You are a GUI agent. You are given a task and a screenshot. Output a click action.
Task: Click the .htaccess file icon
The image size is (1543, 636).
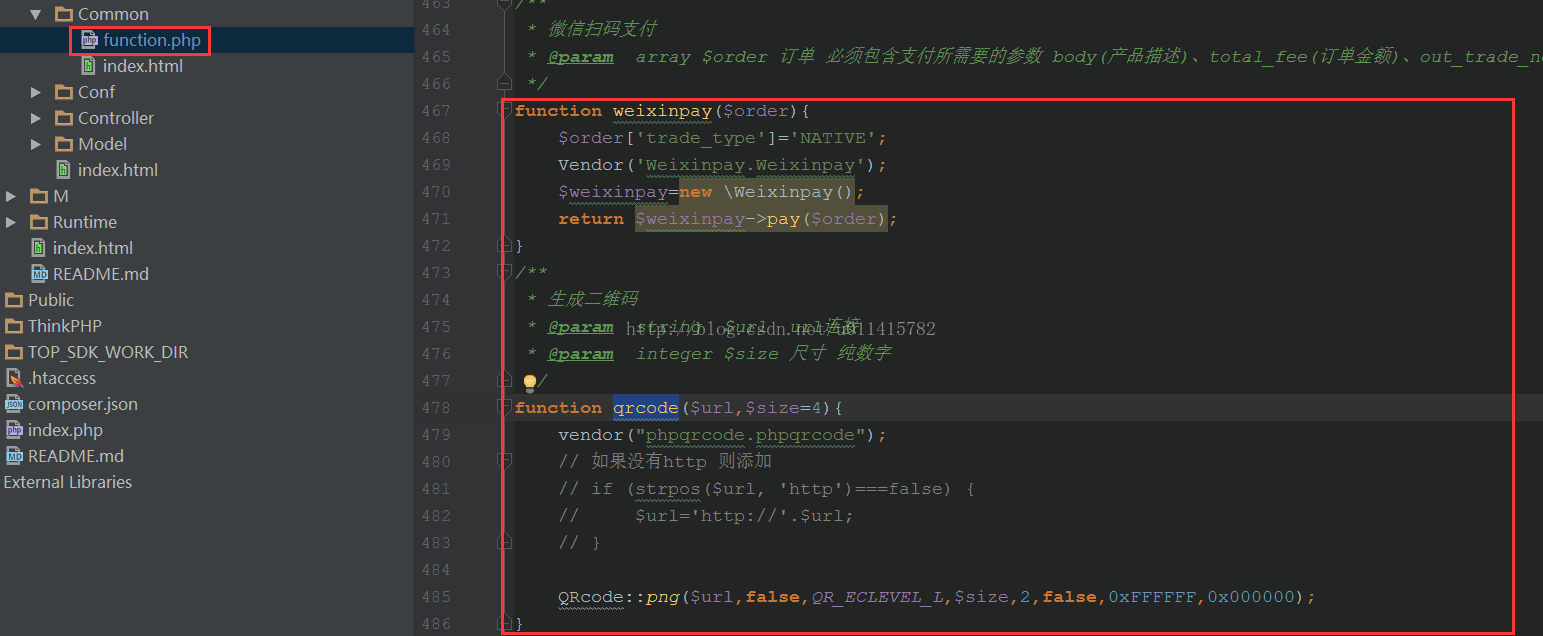14,378
